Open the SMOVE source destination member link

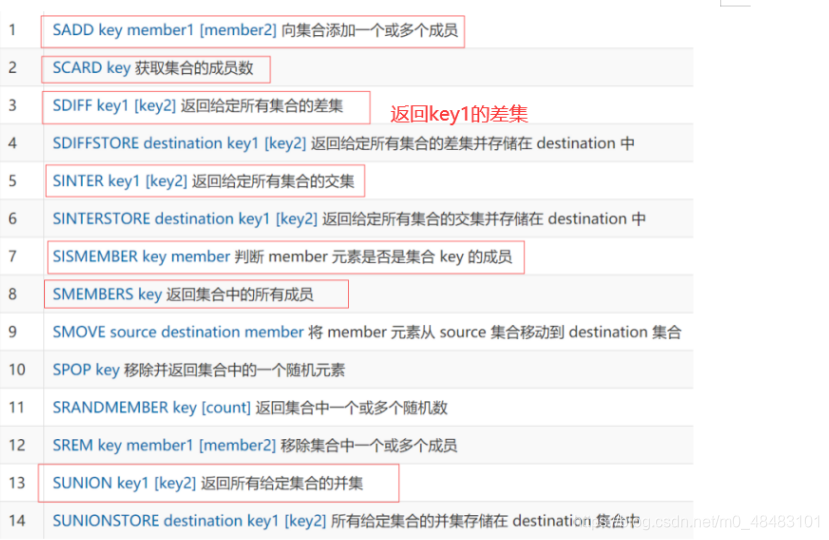(178, 332)
